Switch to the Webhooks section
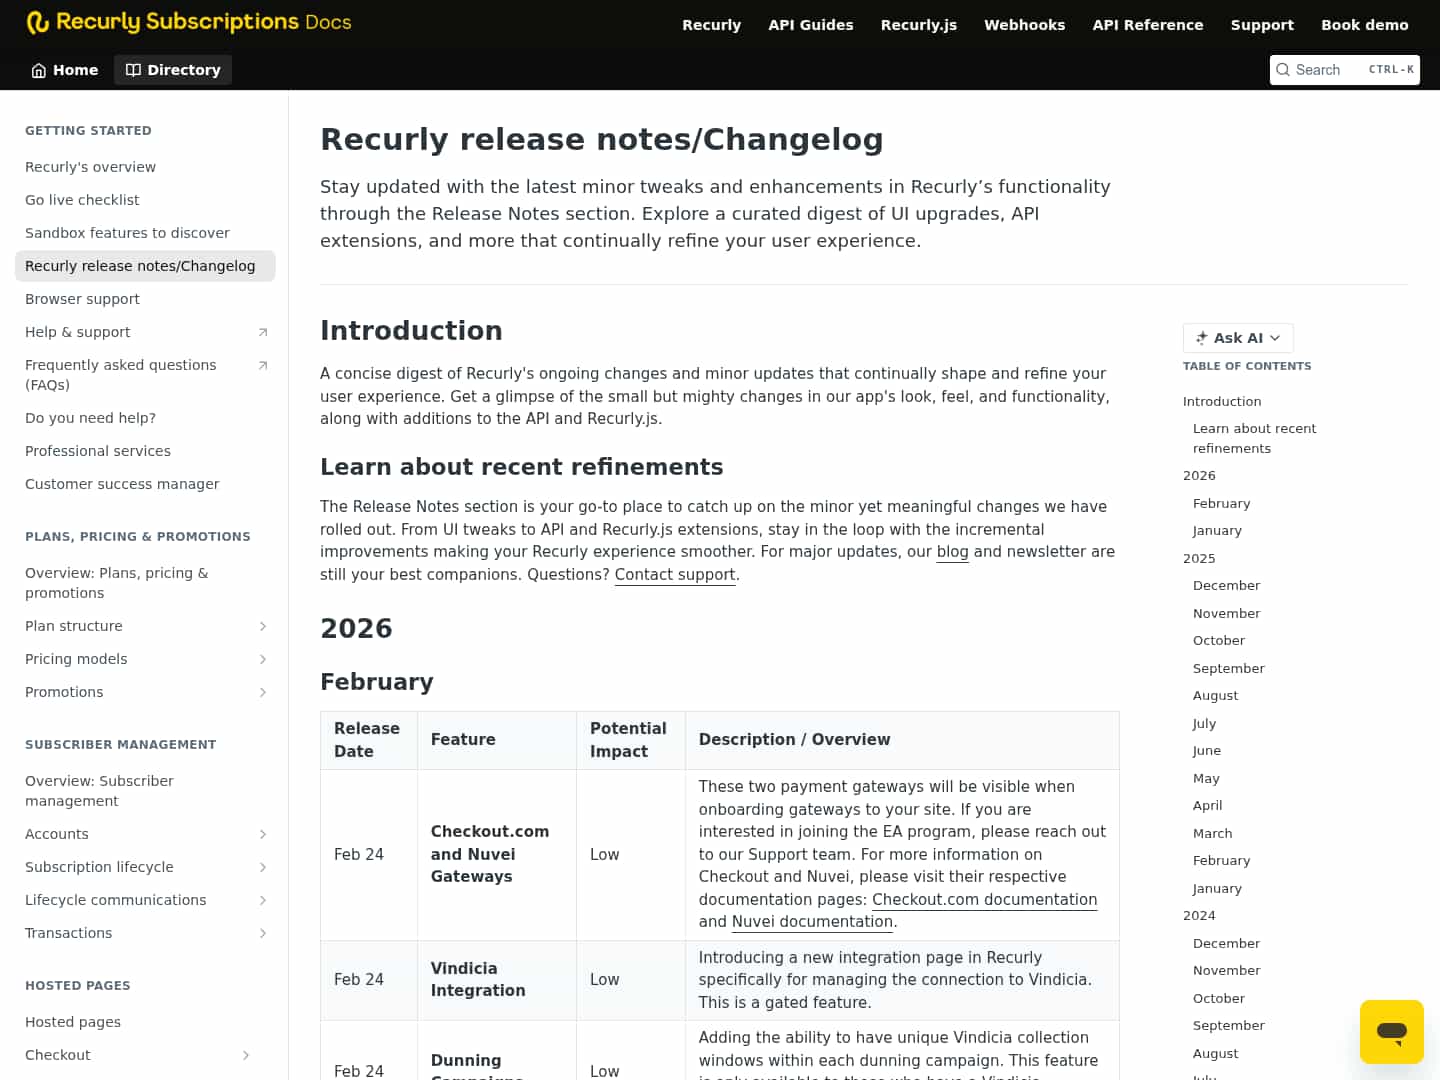The image size is (1440, 1080). (1024, 24)
